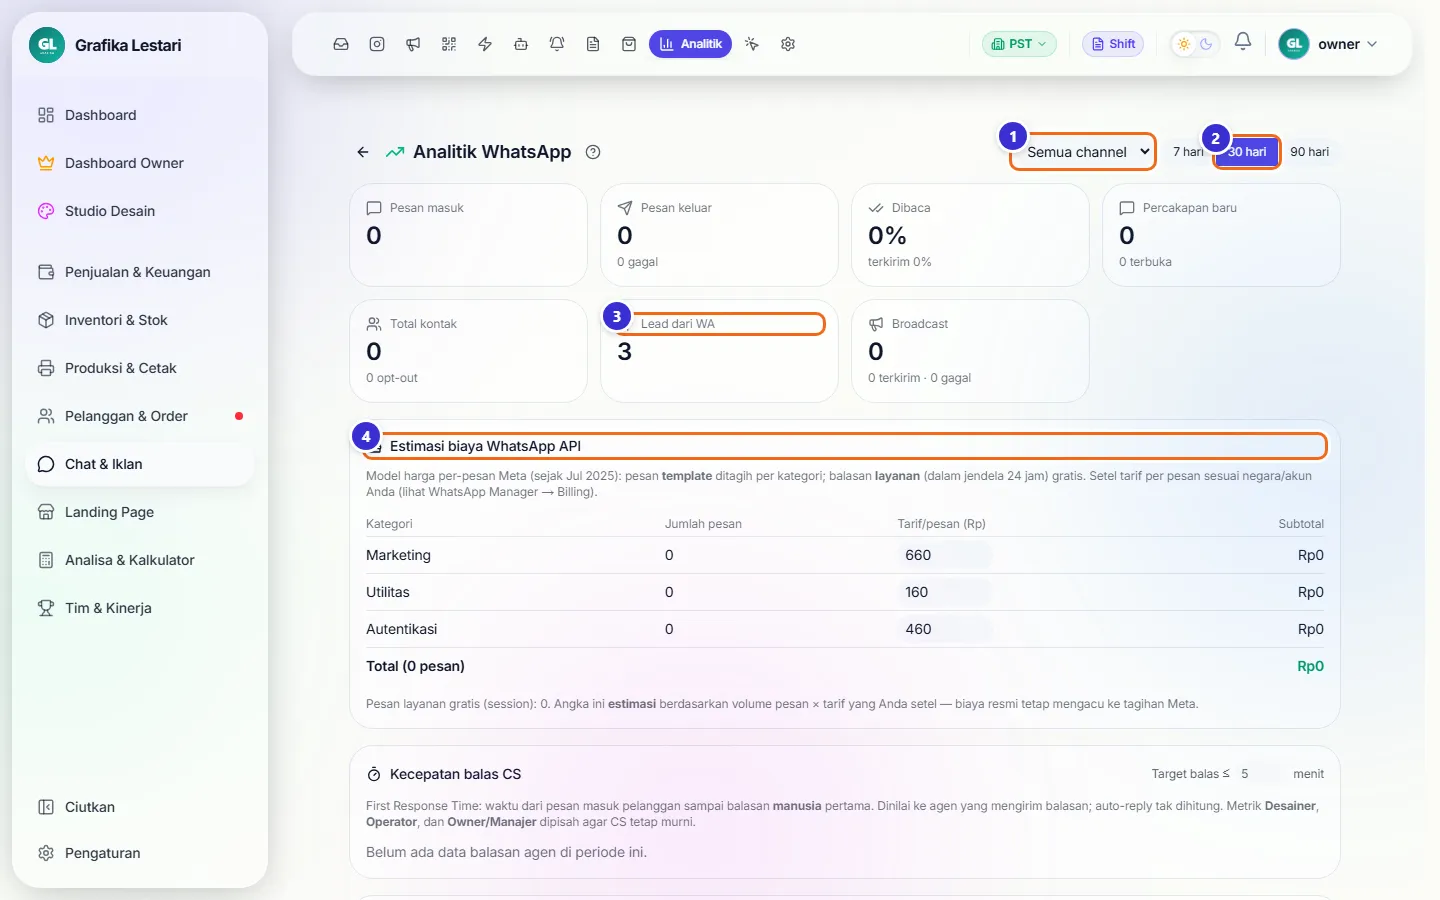
Task: Open the help question mark icon
Action: (593, 152)
